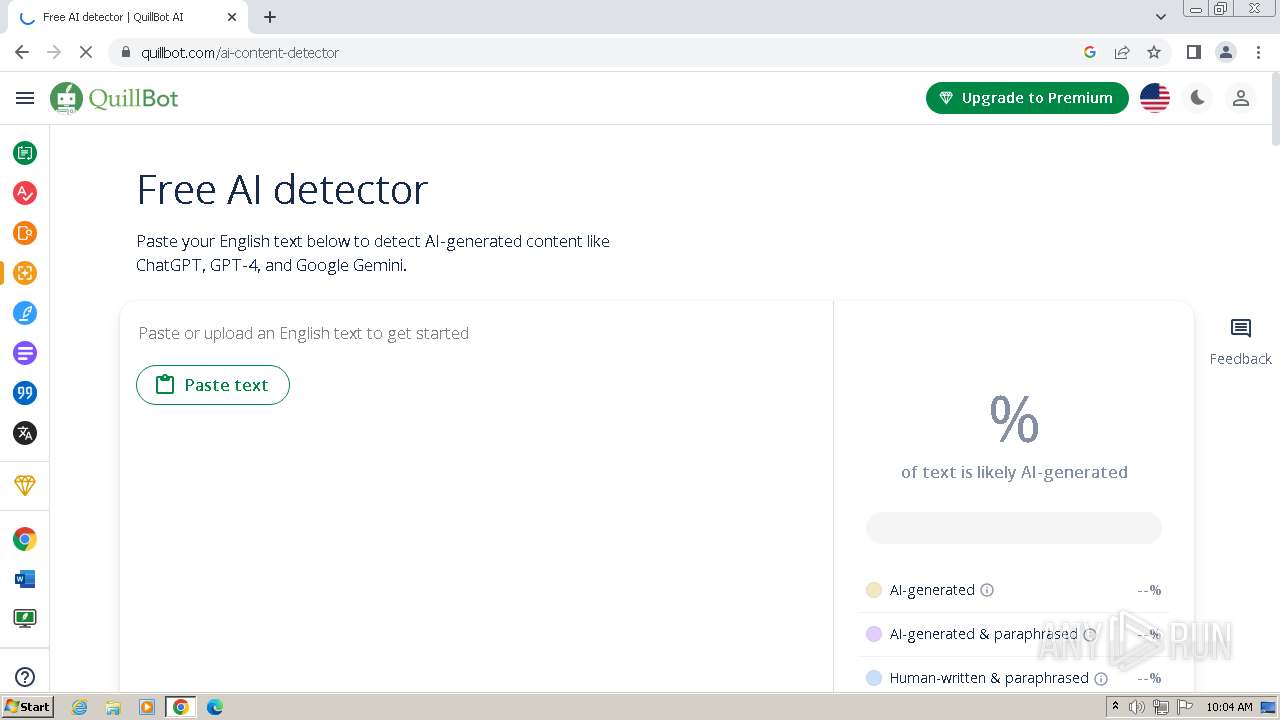Click the Premium diamond sidebar icon
The width and height of the screenshot is (1280, 720).
click(x=25, y=485)
